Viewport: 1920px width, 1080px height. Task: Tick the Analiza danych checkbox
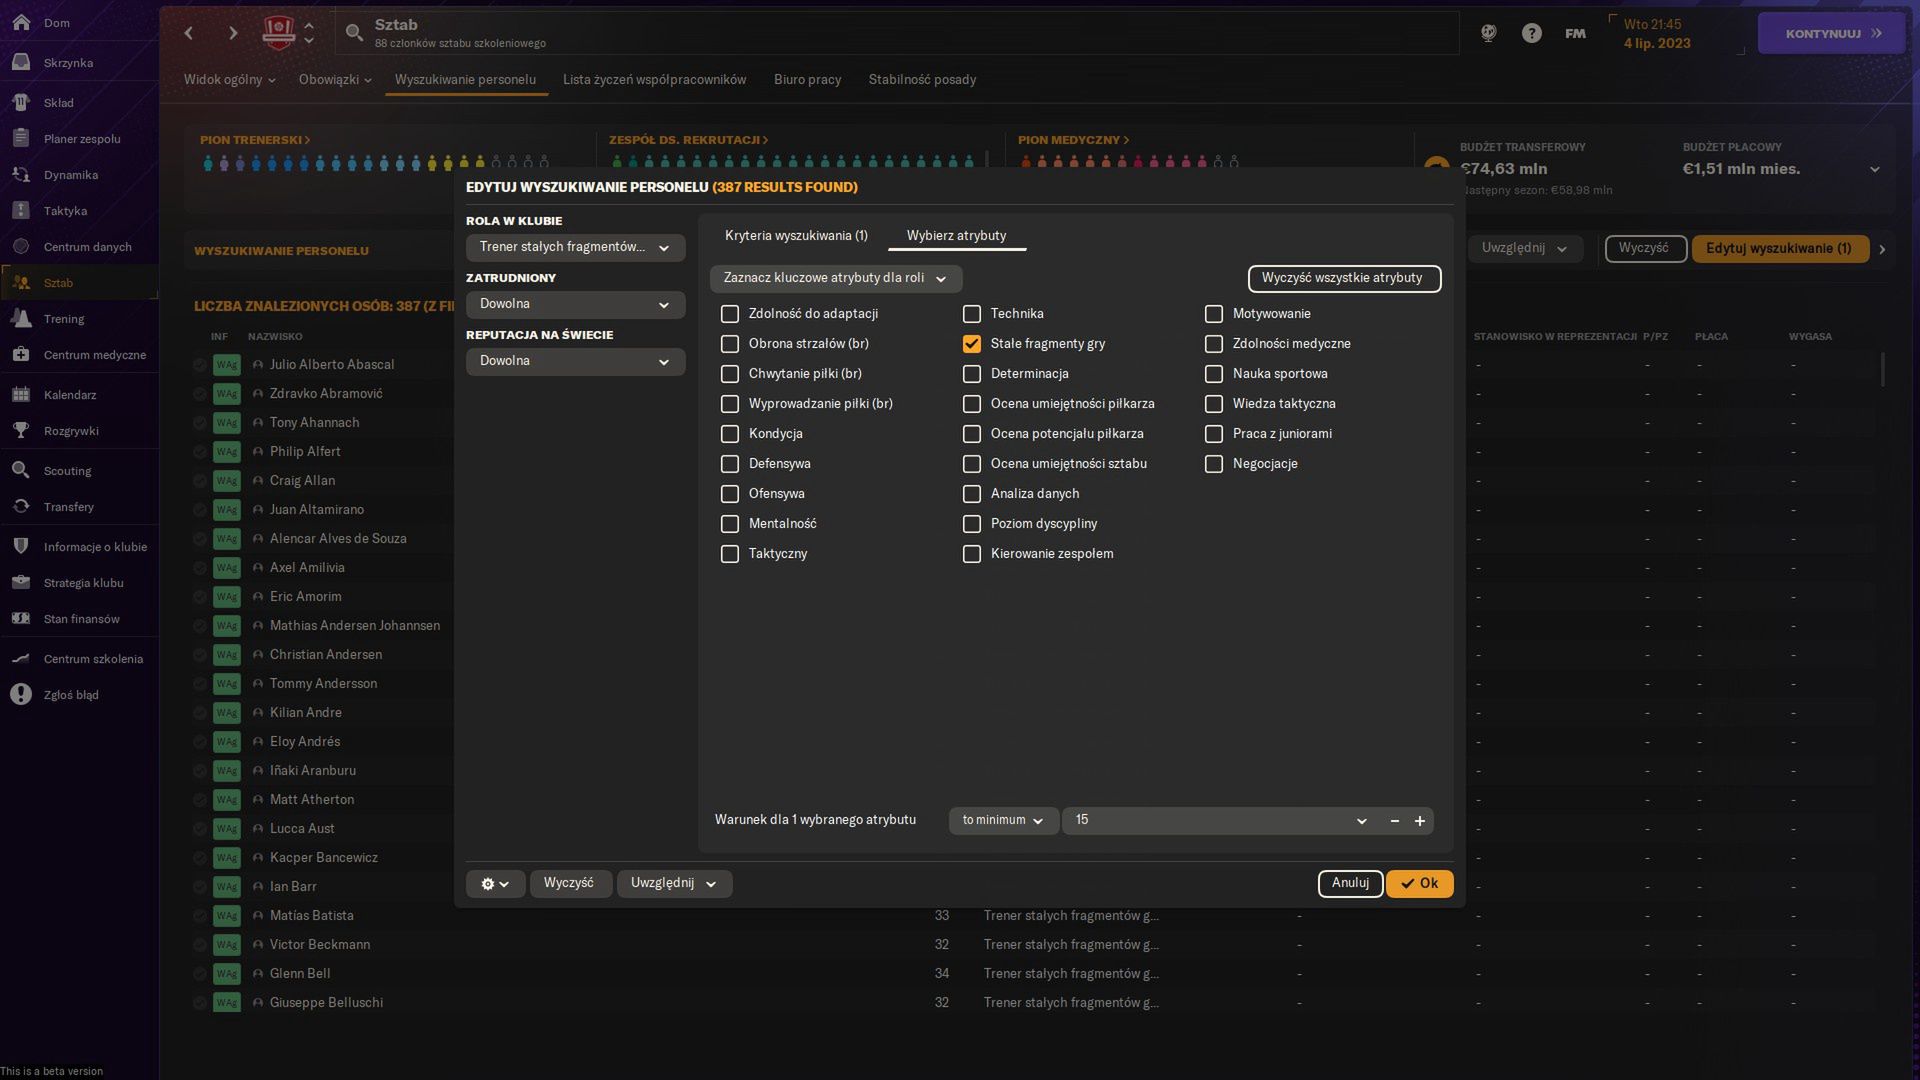[972, 494]
